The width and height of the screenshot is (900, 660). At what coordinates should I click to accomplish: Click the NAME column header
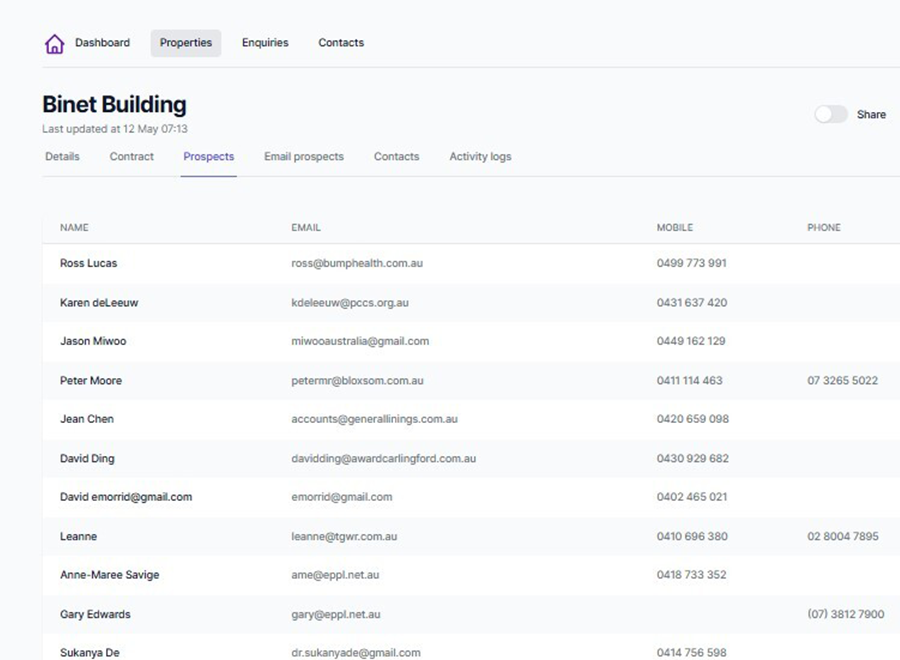pyautogui.click(x=74, y=228)
